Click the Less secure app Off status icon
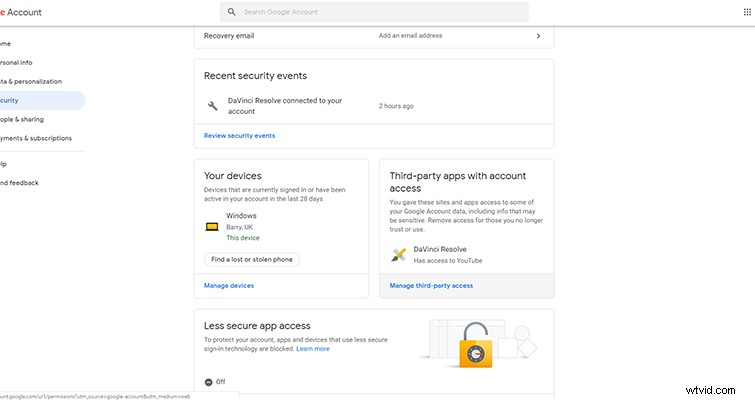Screen dimensions: 755x400 [x=208, y=381]
